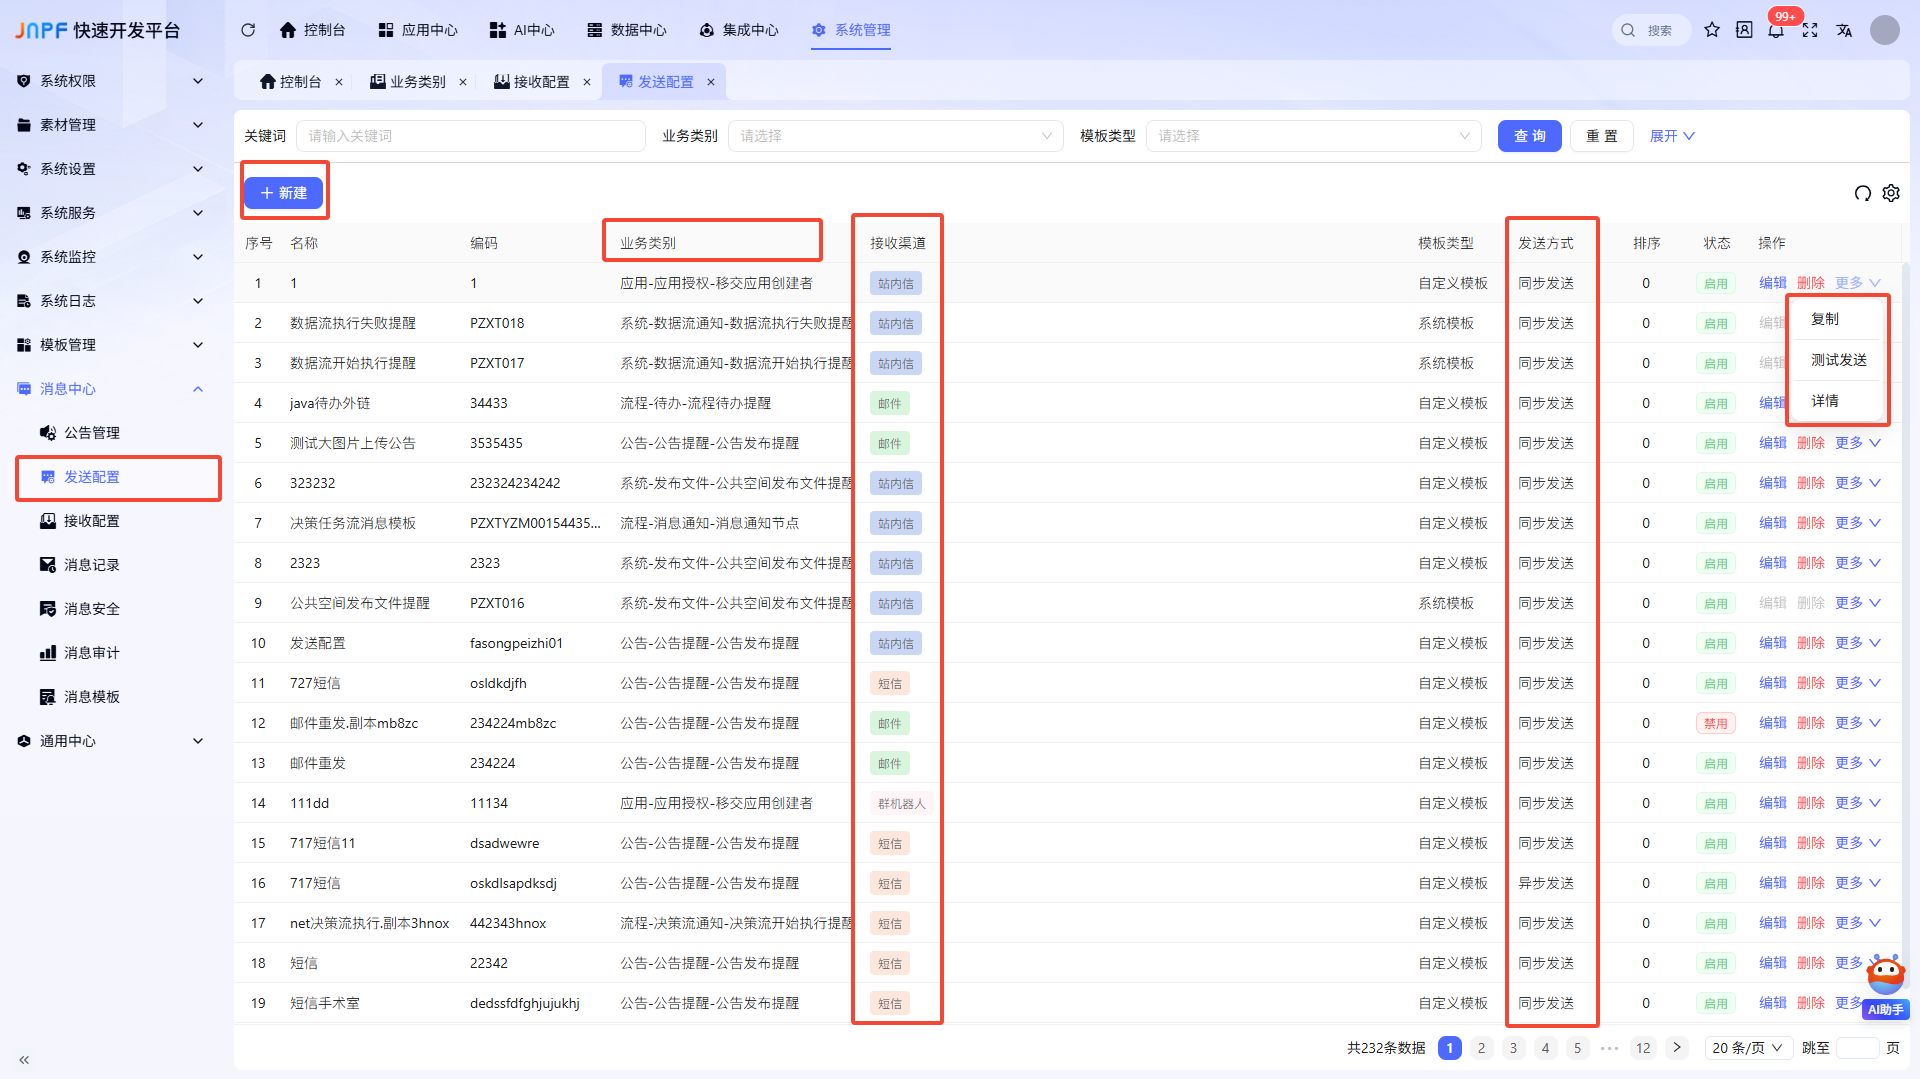Screen dimensions: 1920x1079
Task: Open the 模板类型 filter dropdown
Action: click(1313, 136)
